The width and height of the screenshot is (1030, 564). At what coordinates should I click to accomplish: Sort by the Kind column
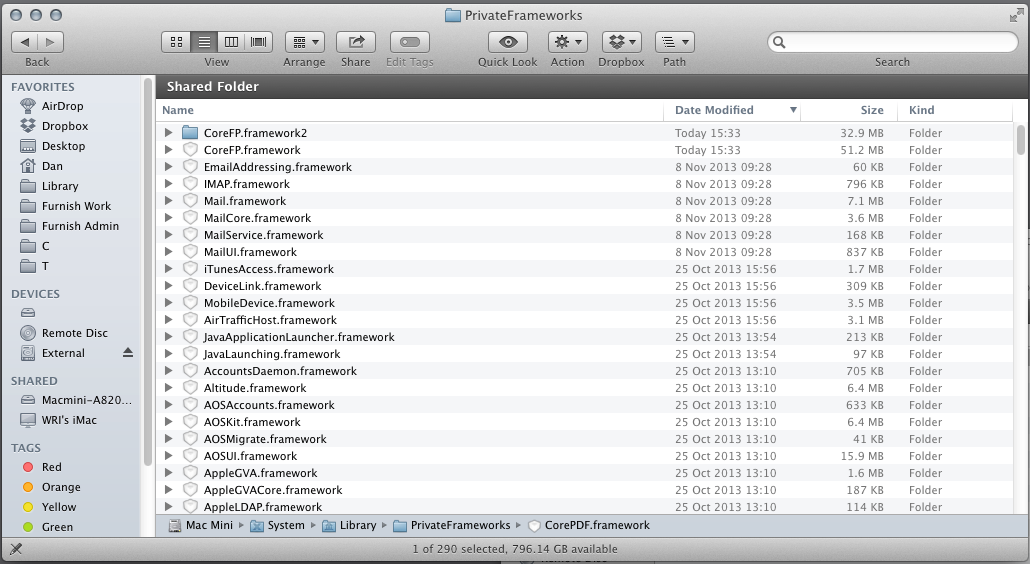(957, 110)
